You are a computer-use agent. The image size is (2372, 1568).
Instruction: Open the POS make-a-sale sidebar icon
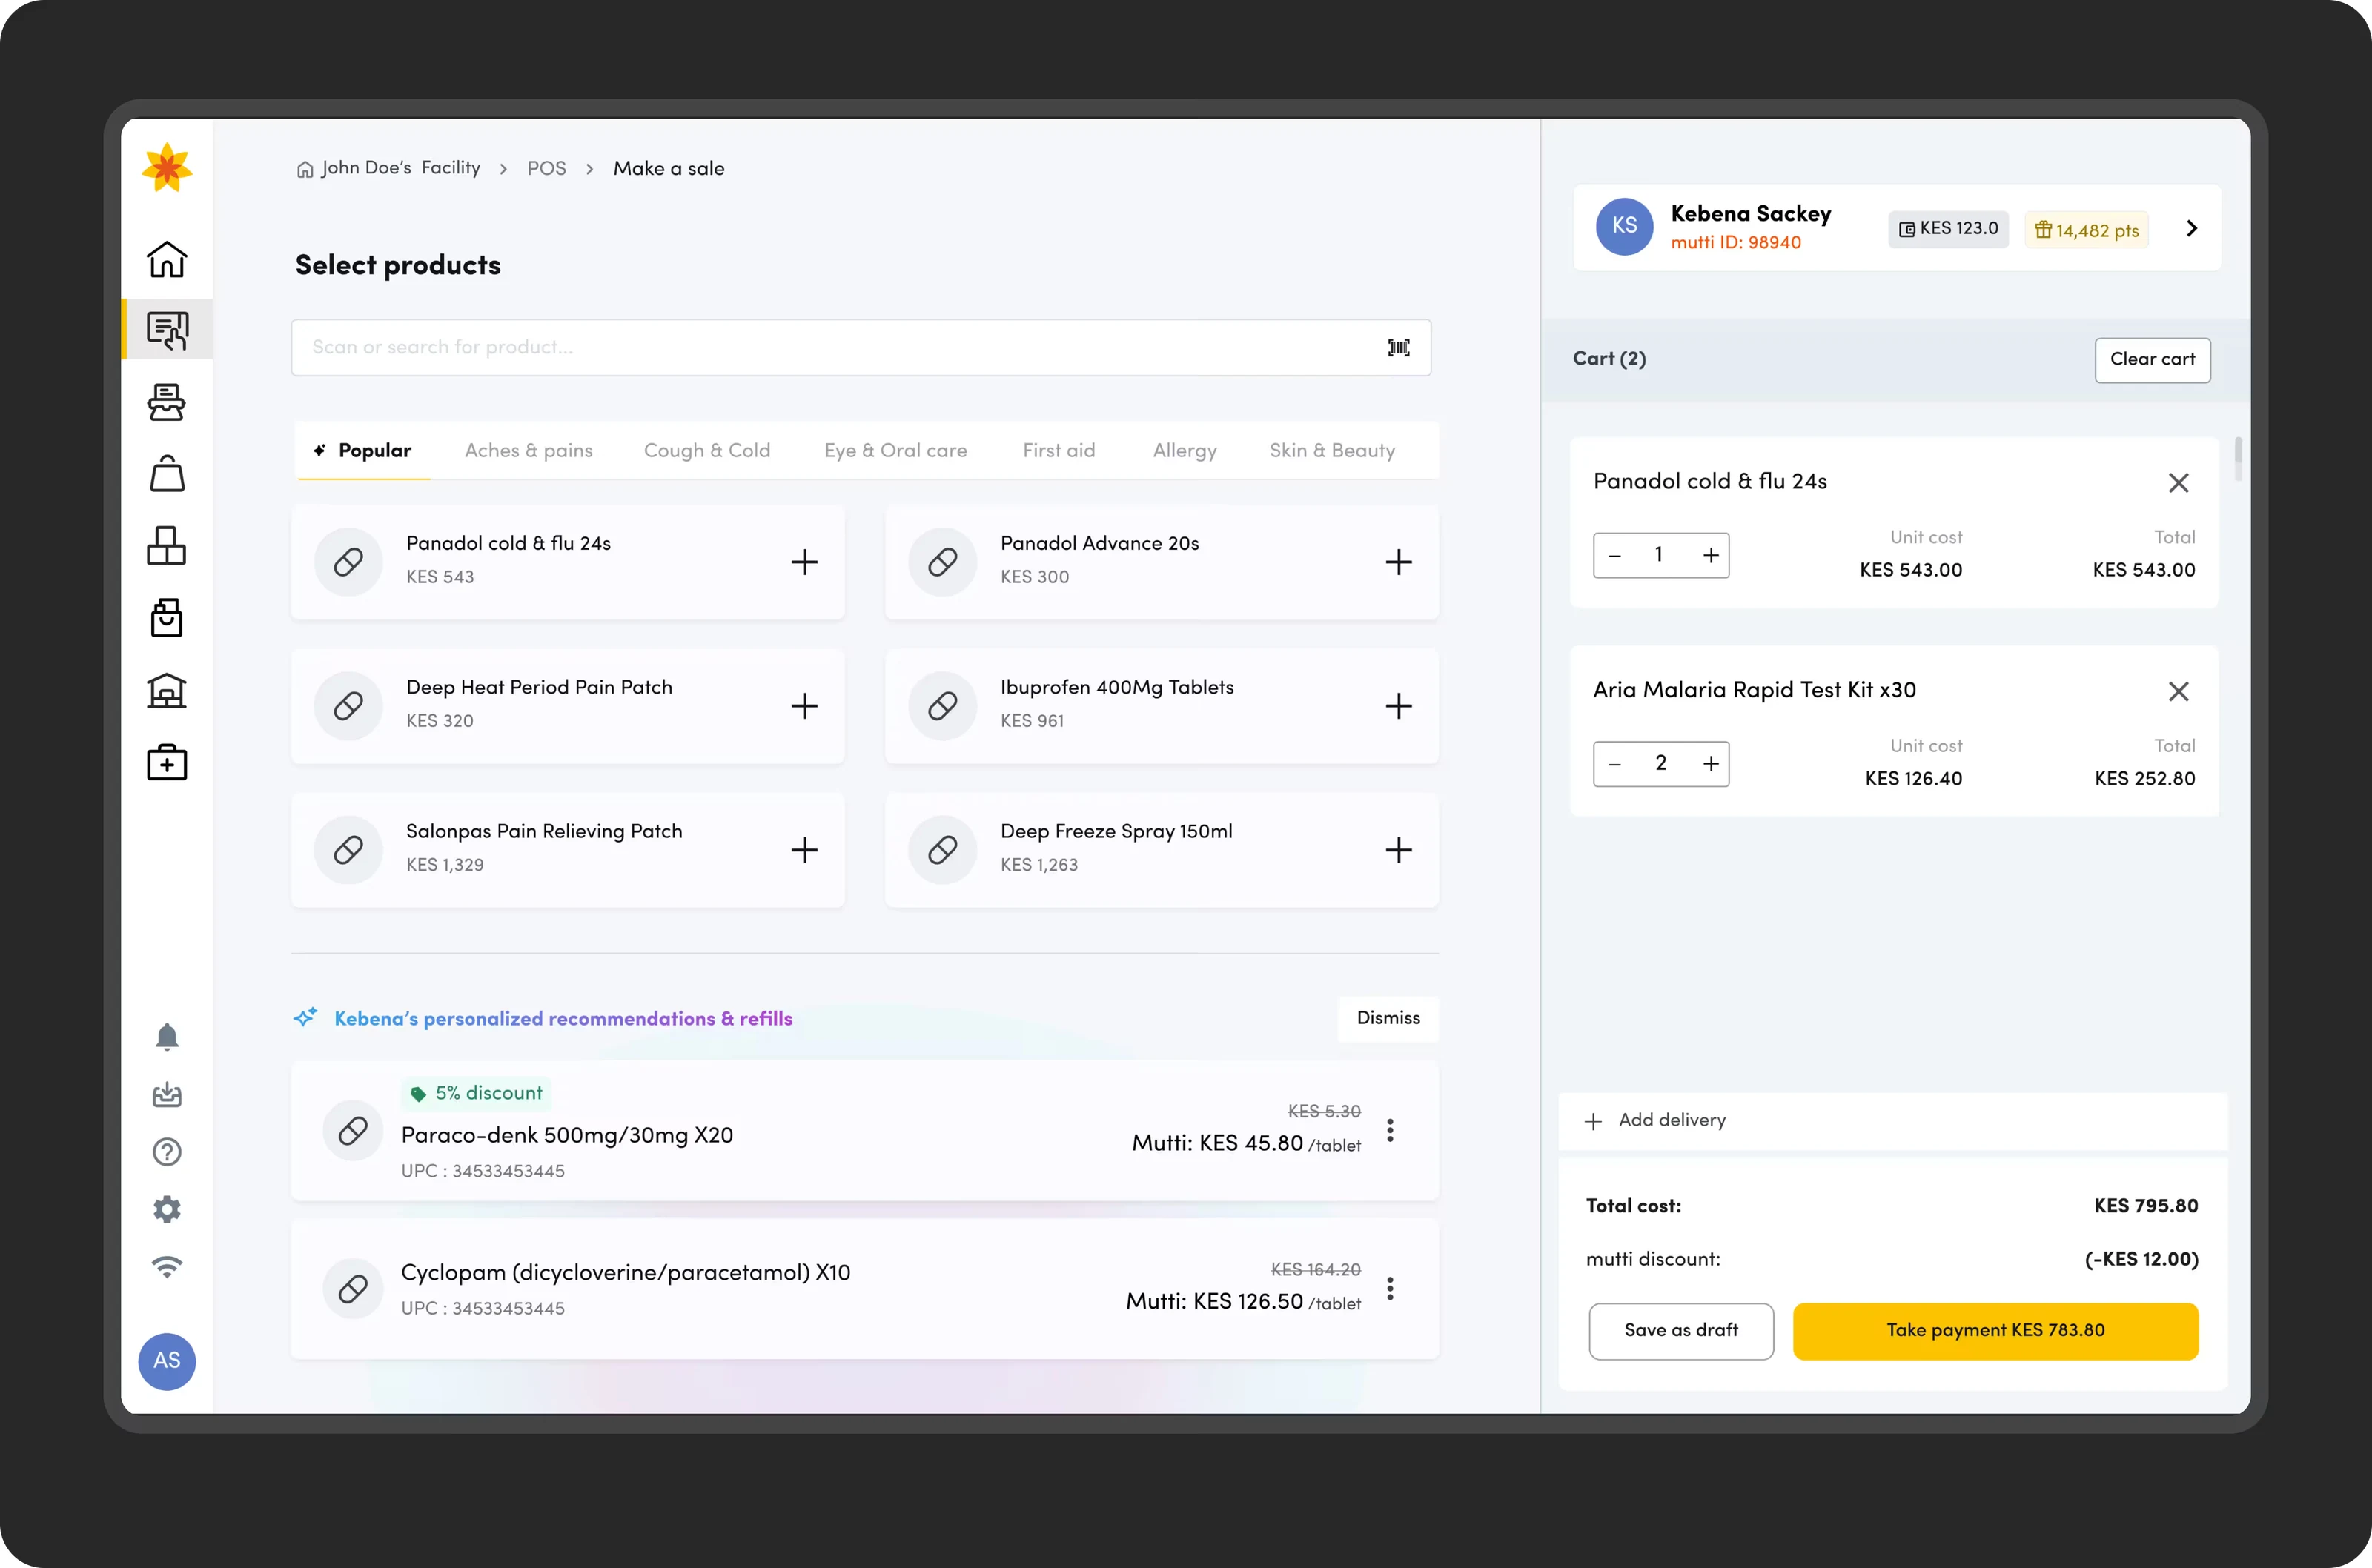[x=166, y=330]
